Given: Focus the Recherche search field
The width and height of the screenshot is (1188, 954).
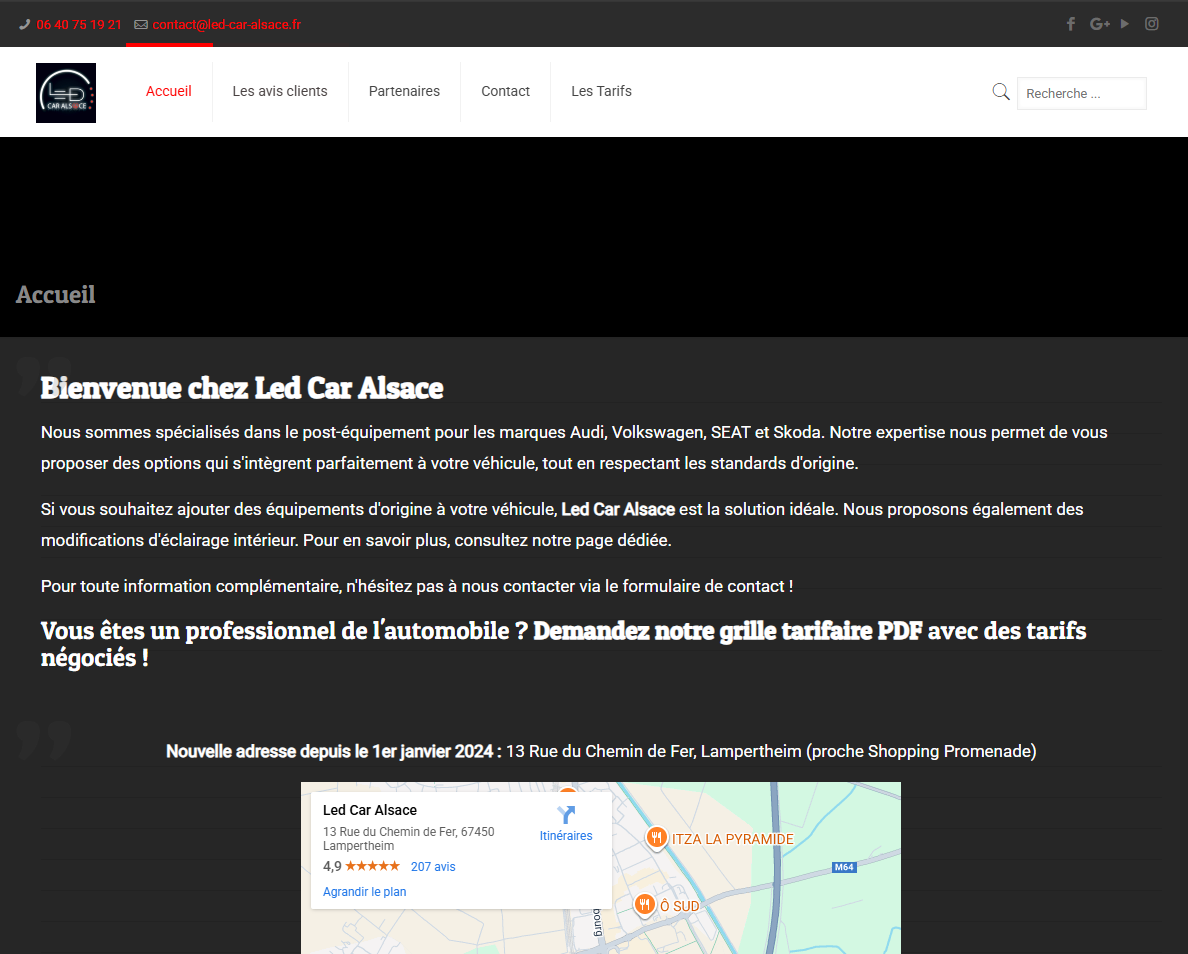Looking at the screenshot, I should (x=1081, y=93).
